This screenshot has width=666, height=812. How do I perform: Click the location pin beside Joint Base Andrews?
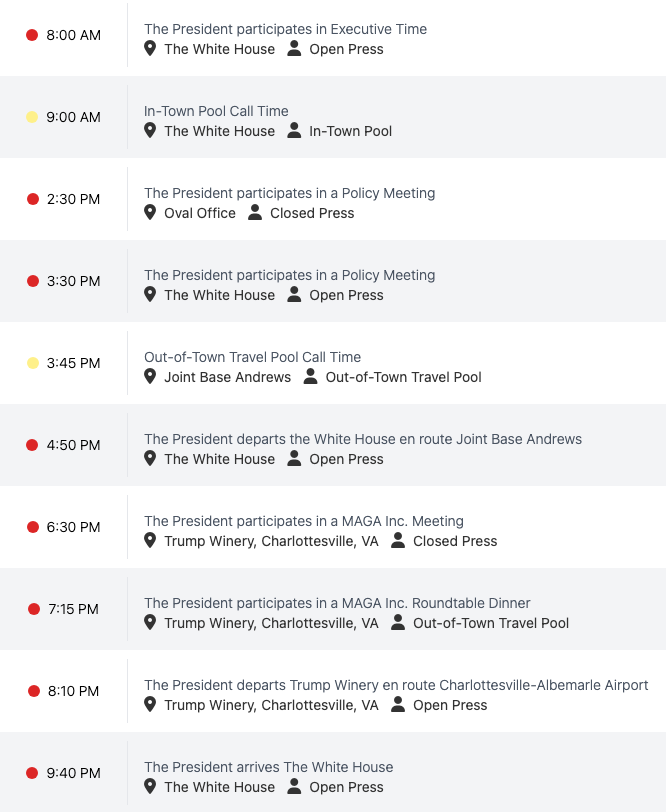(150, 377)
